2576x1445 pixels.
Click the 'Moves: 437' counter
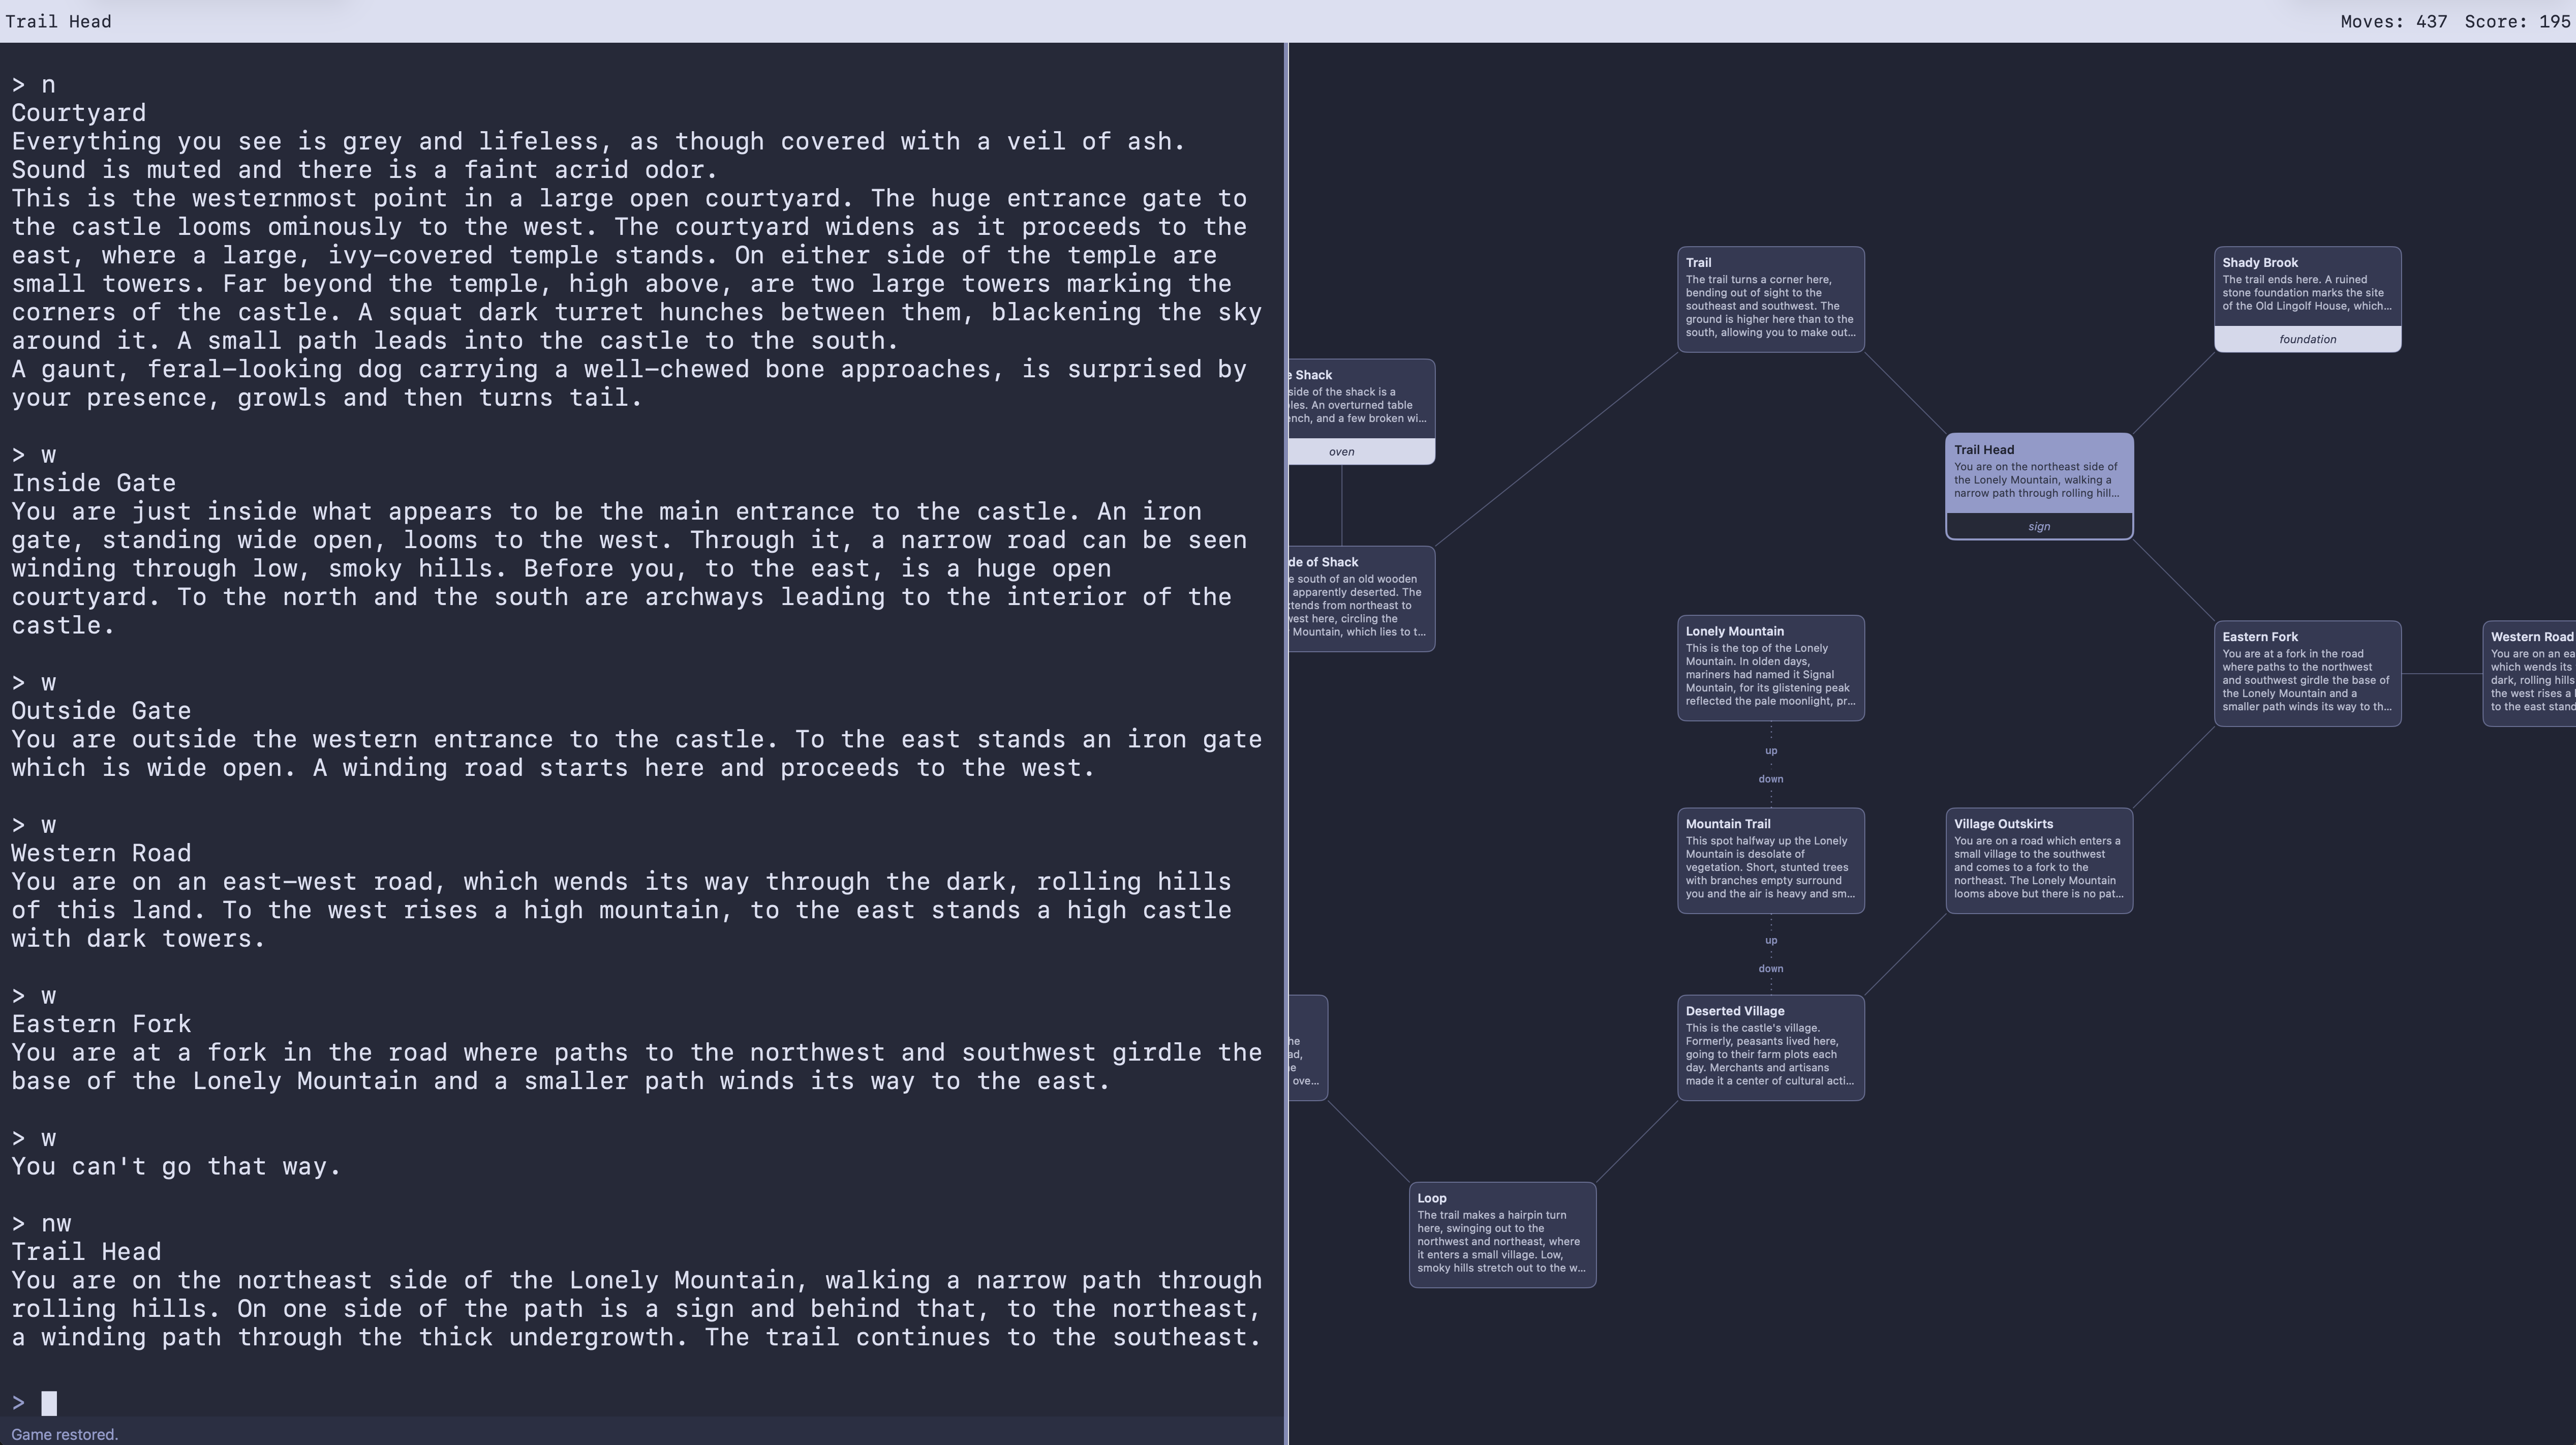pos(2393,21)
